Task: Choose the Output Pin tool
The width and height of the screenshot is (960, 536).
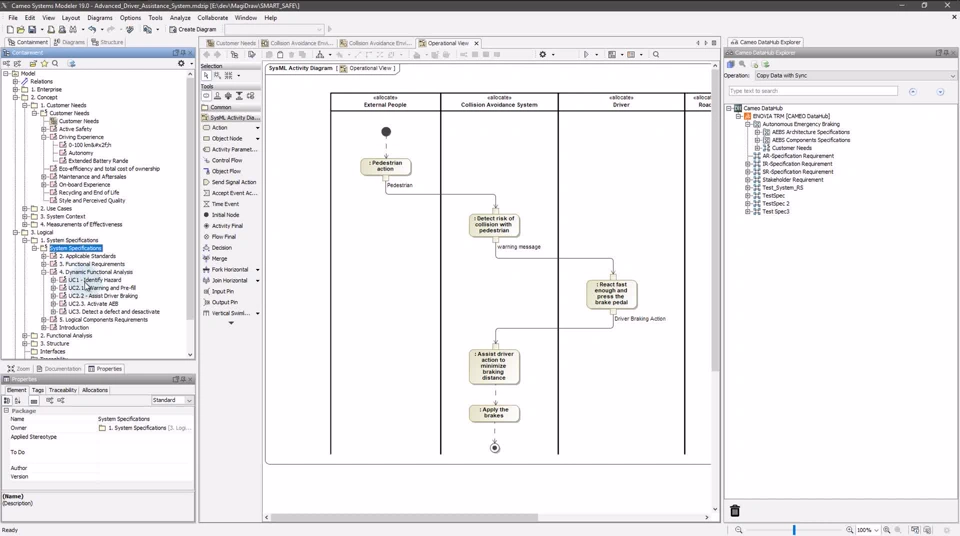Action: (224, 302)
